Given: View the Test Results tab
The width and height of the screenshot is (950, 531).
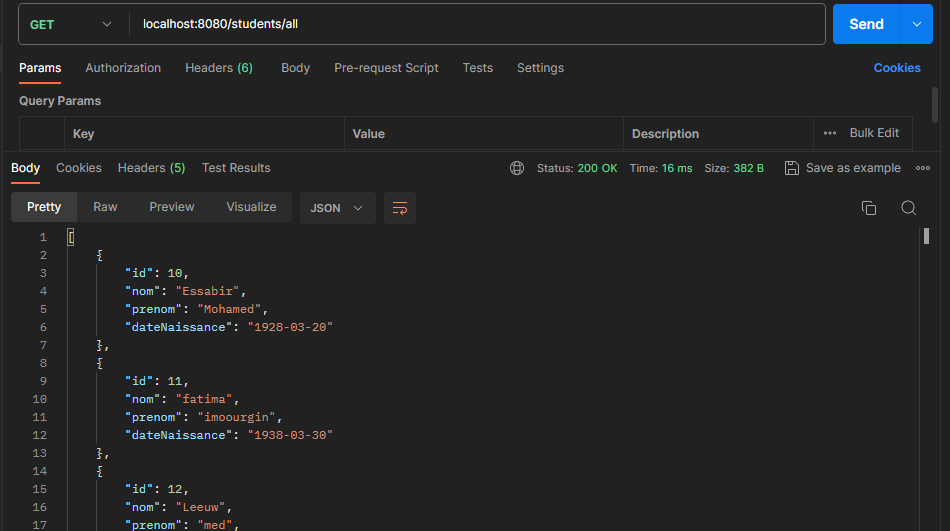Looking at the screenshot, I should click(236, 168).
